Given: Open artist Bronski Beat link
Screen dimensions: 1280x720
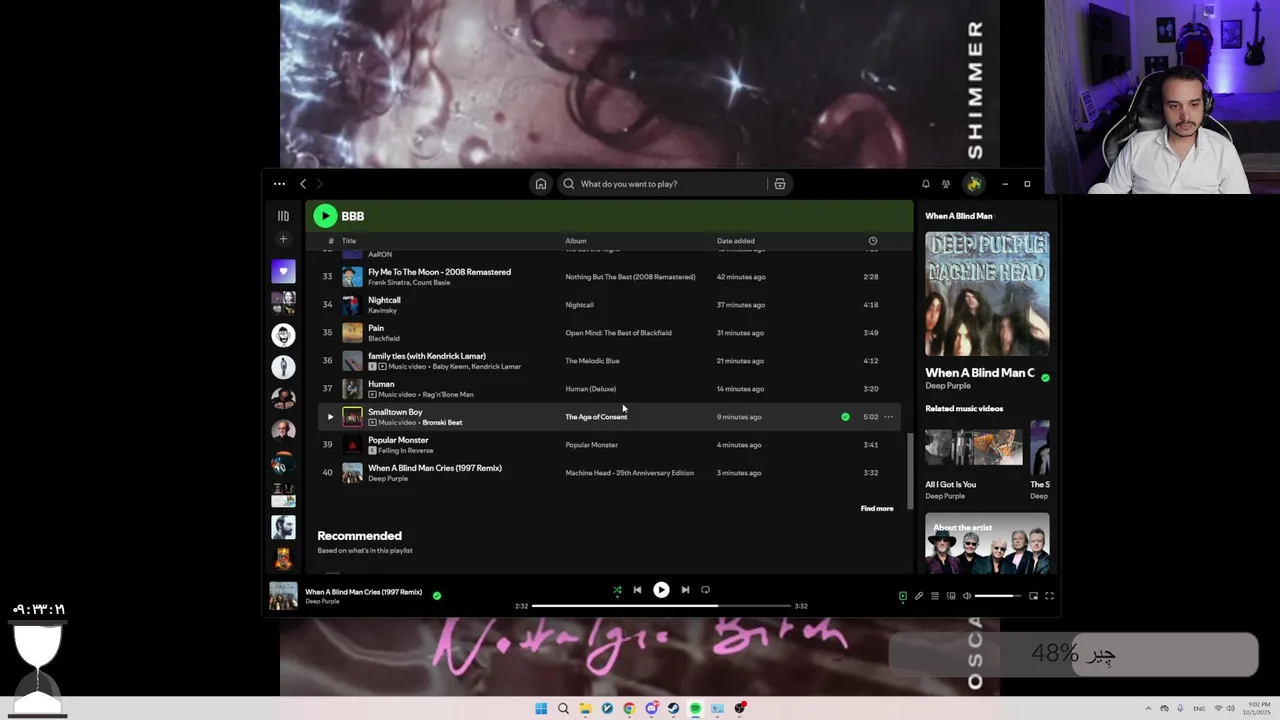Looking at the screenshot, I should [x=442, y=423].
